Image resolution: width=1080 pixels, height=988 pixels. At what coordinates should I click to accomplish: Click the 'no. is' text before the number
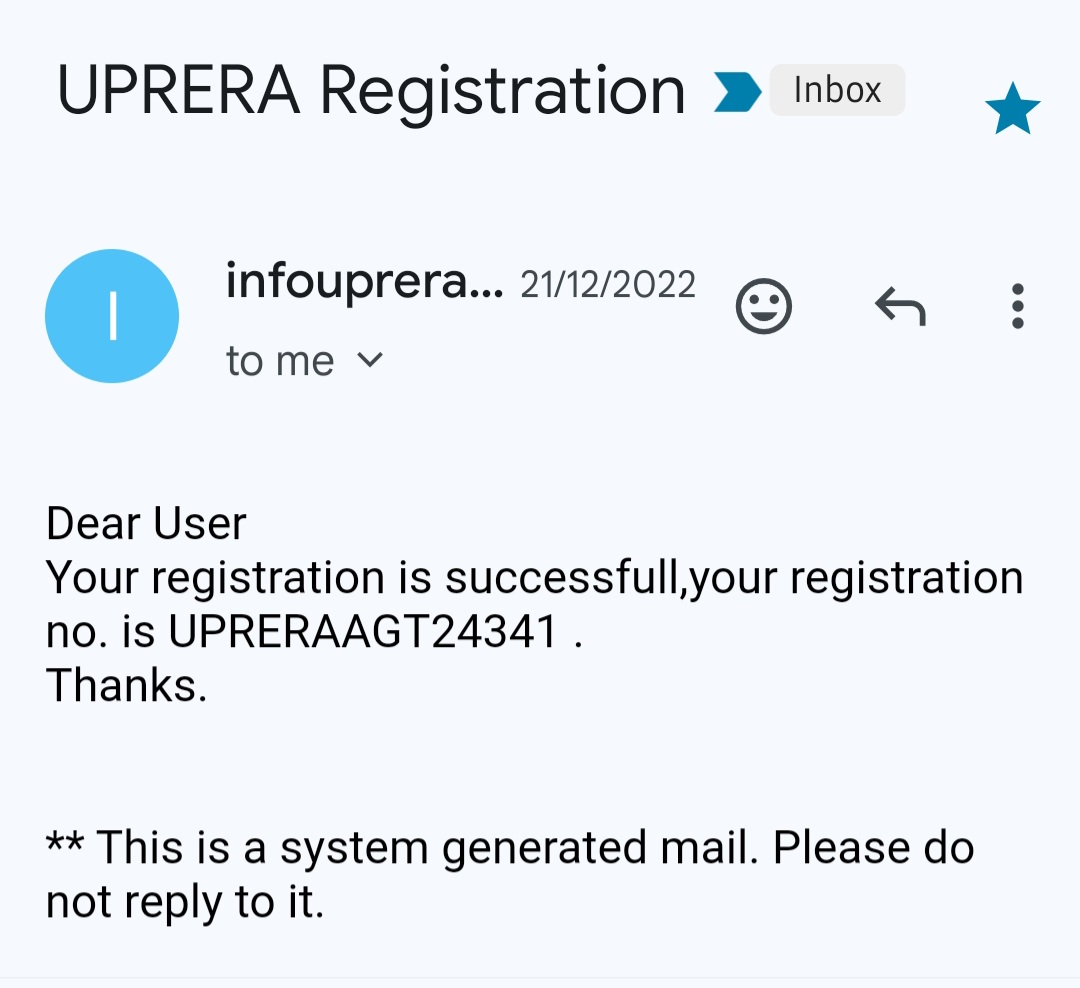102,632
